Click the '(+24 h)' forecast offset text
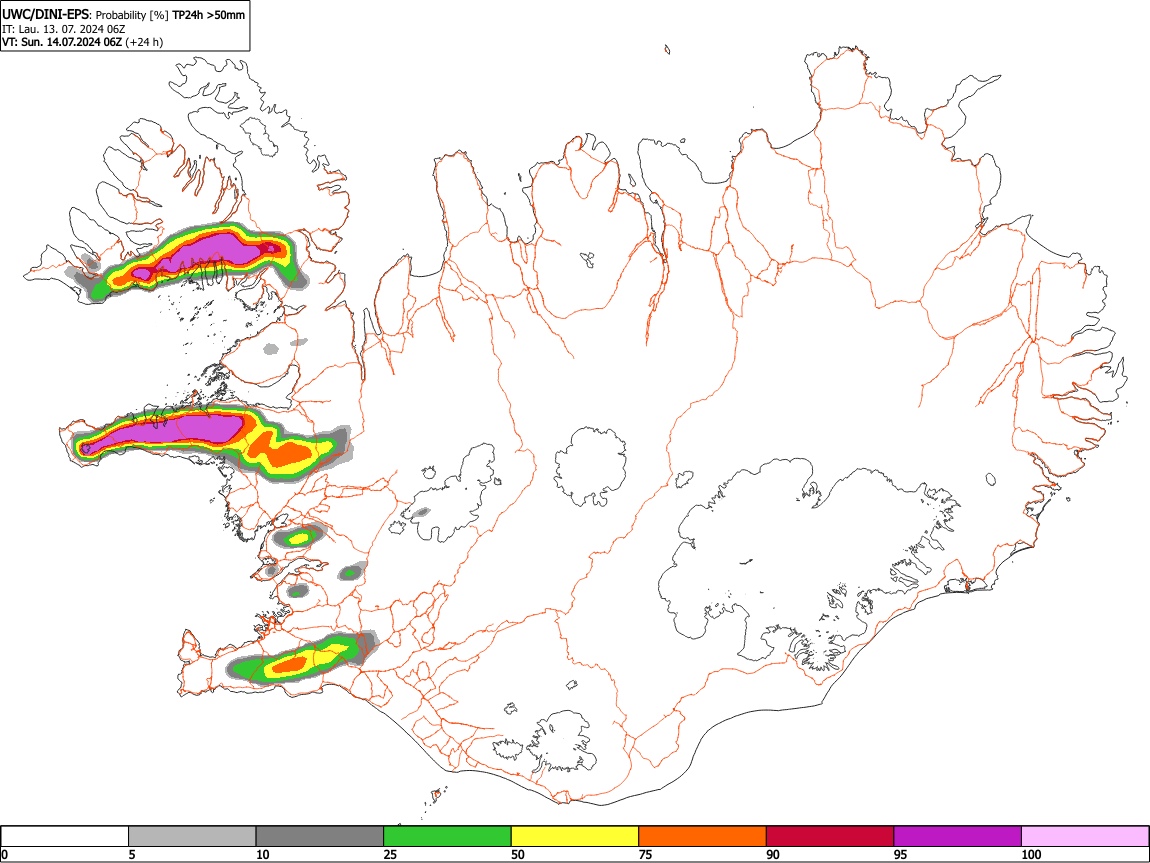 point(144,42)
